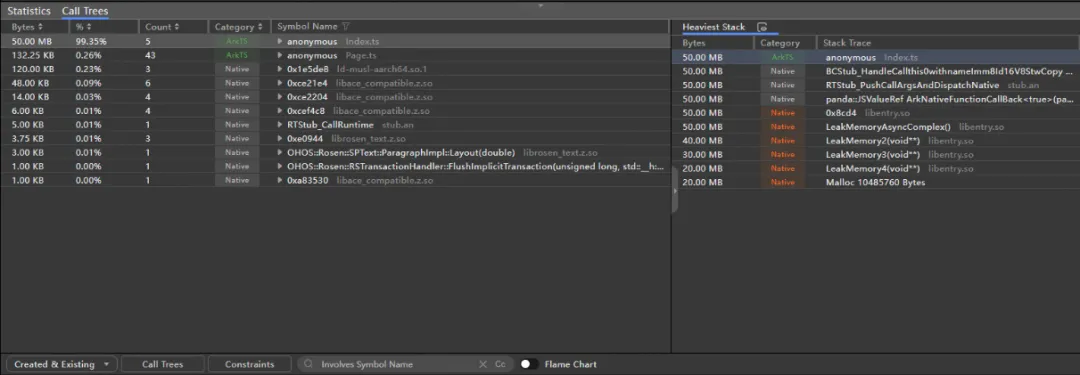Click the Stack Trace column header
Screen dimensions: 1080x375
click(x=847, y=43)
